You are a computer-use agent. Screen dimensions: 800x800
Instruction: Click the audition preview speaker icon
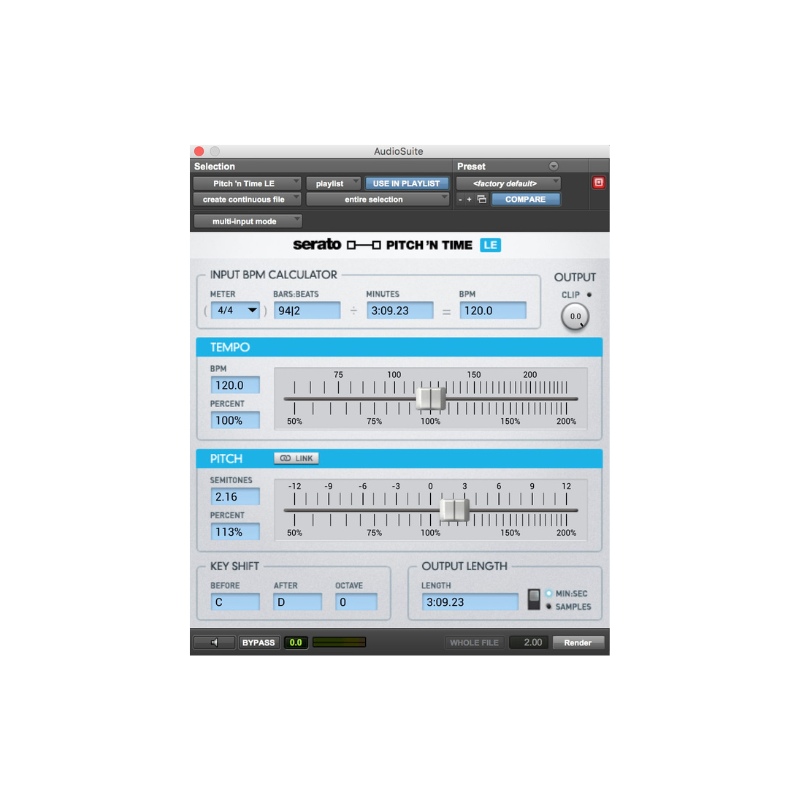214,642
